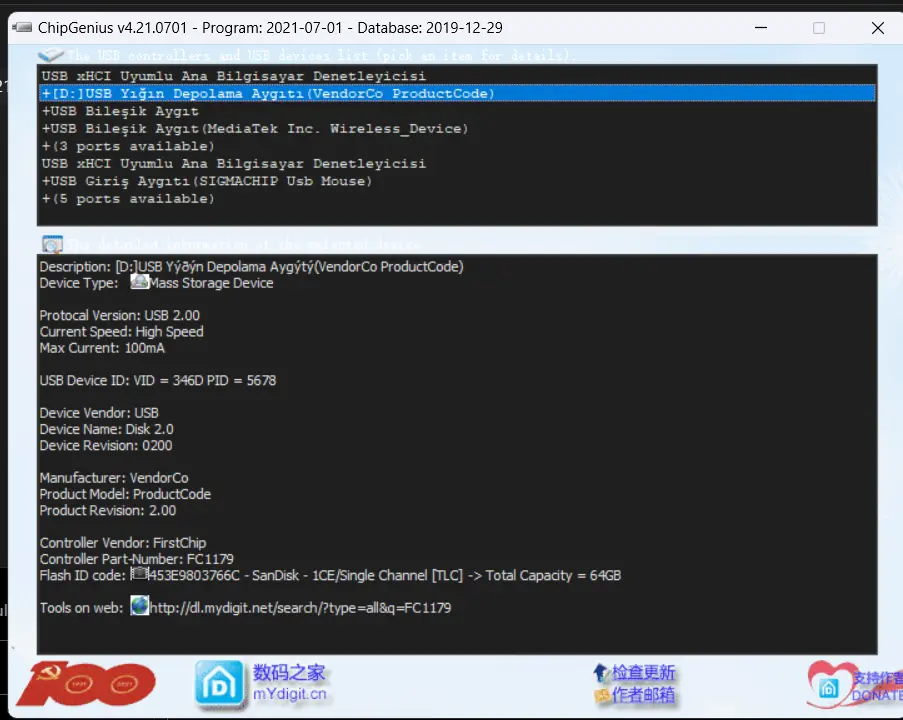Click the globe icon next to Tools on web
The image size is (903, 720).
click(139, 606)
